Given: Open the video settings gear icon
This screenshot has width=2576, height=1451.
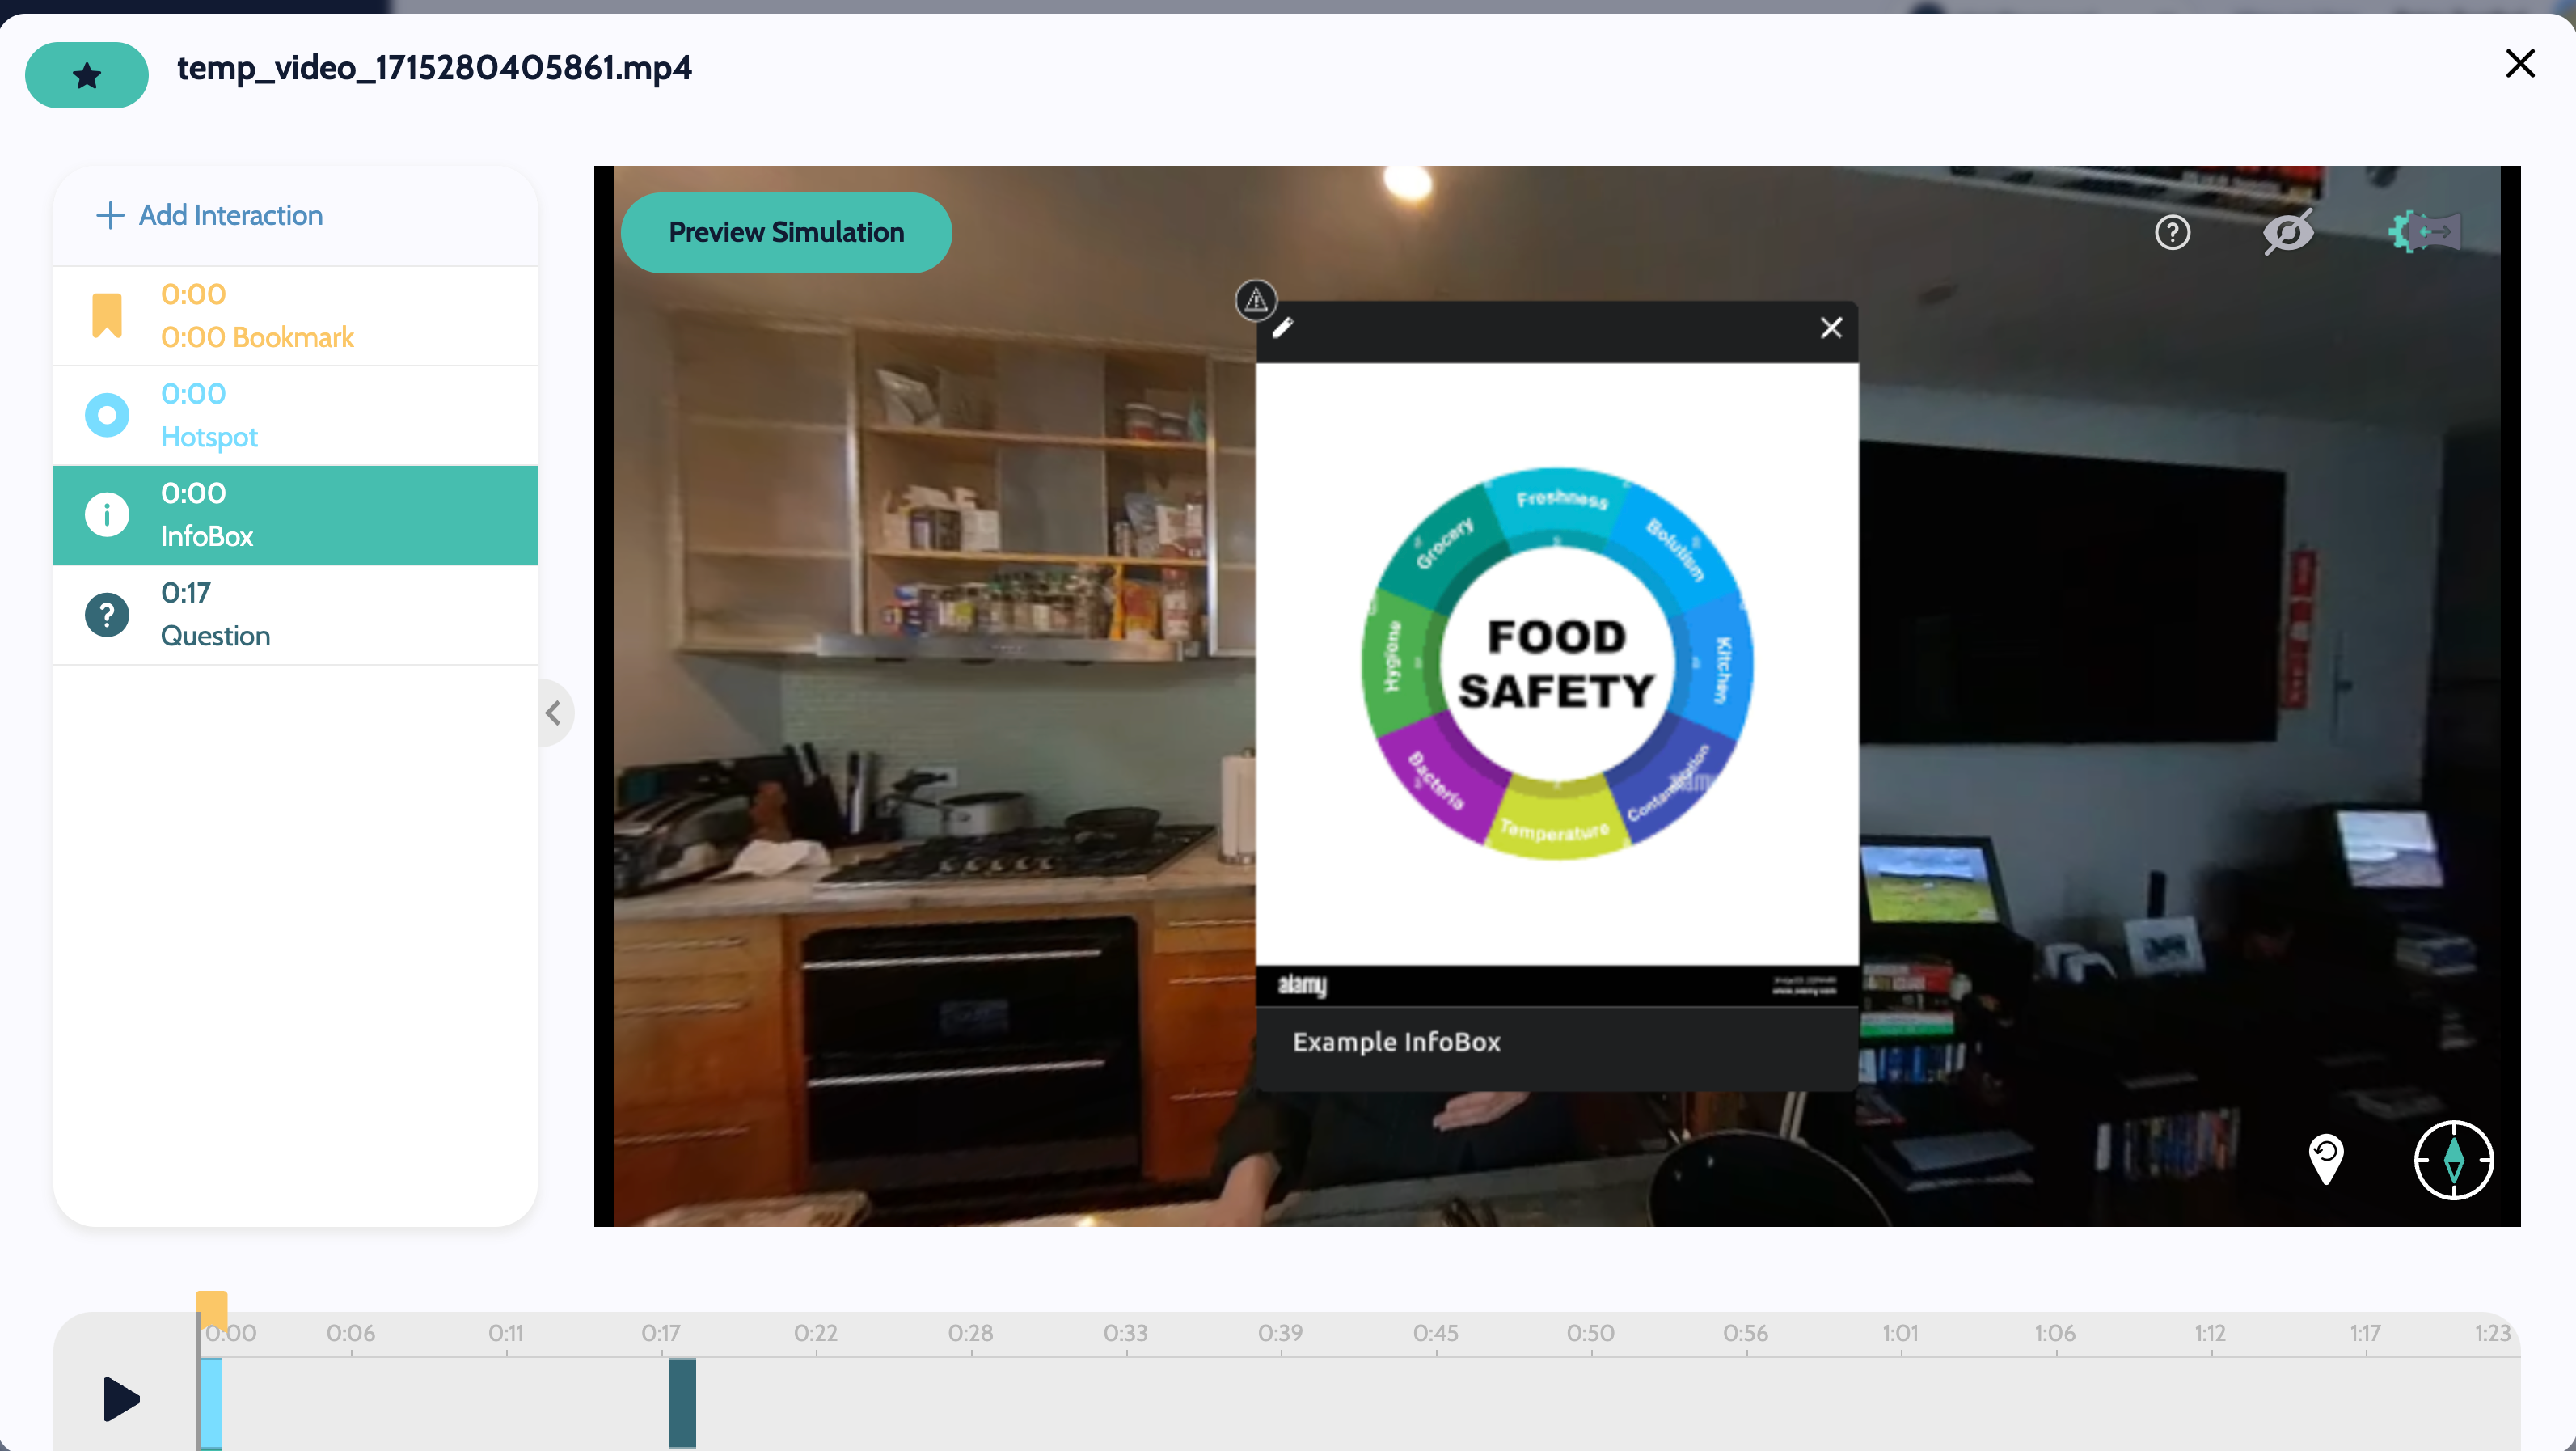Looking at the screenshot, I should point(2424,232).
